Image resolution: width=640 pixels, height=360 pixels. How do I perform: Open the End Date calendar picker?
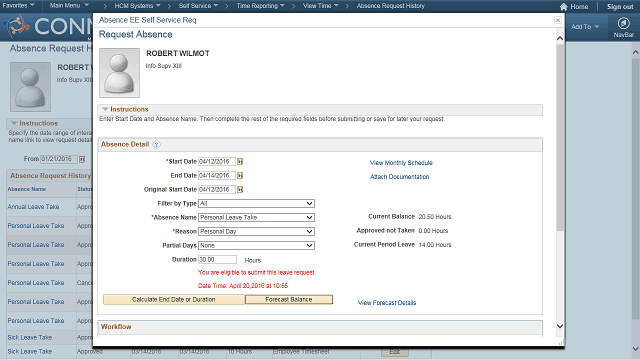pyautogui.click(x=240, y=176)
